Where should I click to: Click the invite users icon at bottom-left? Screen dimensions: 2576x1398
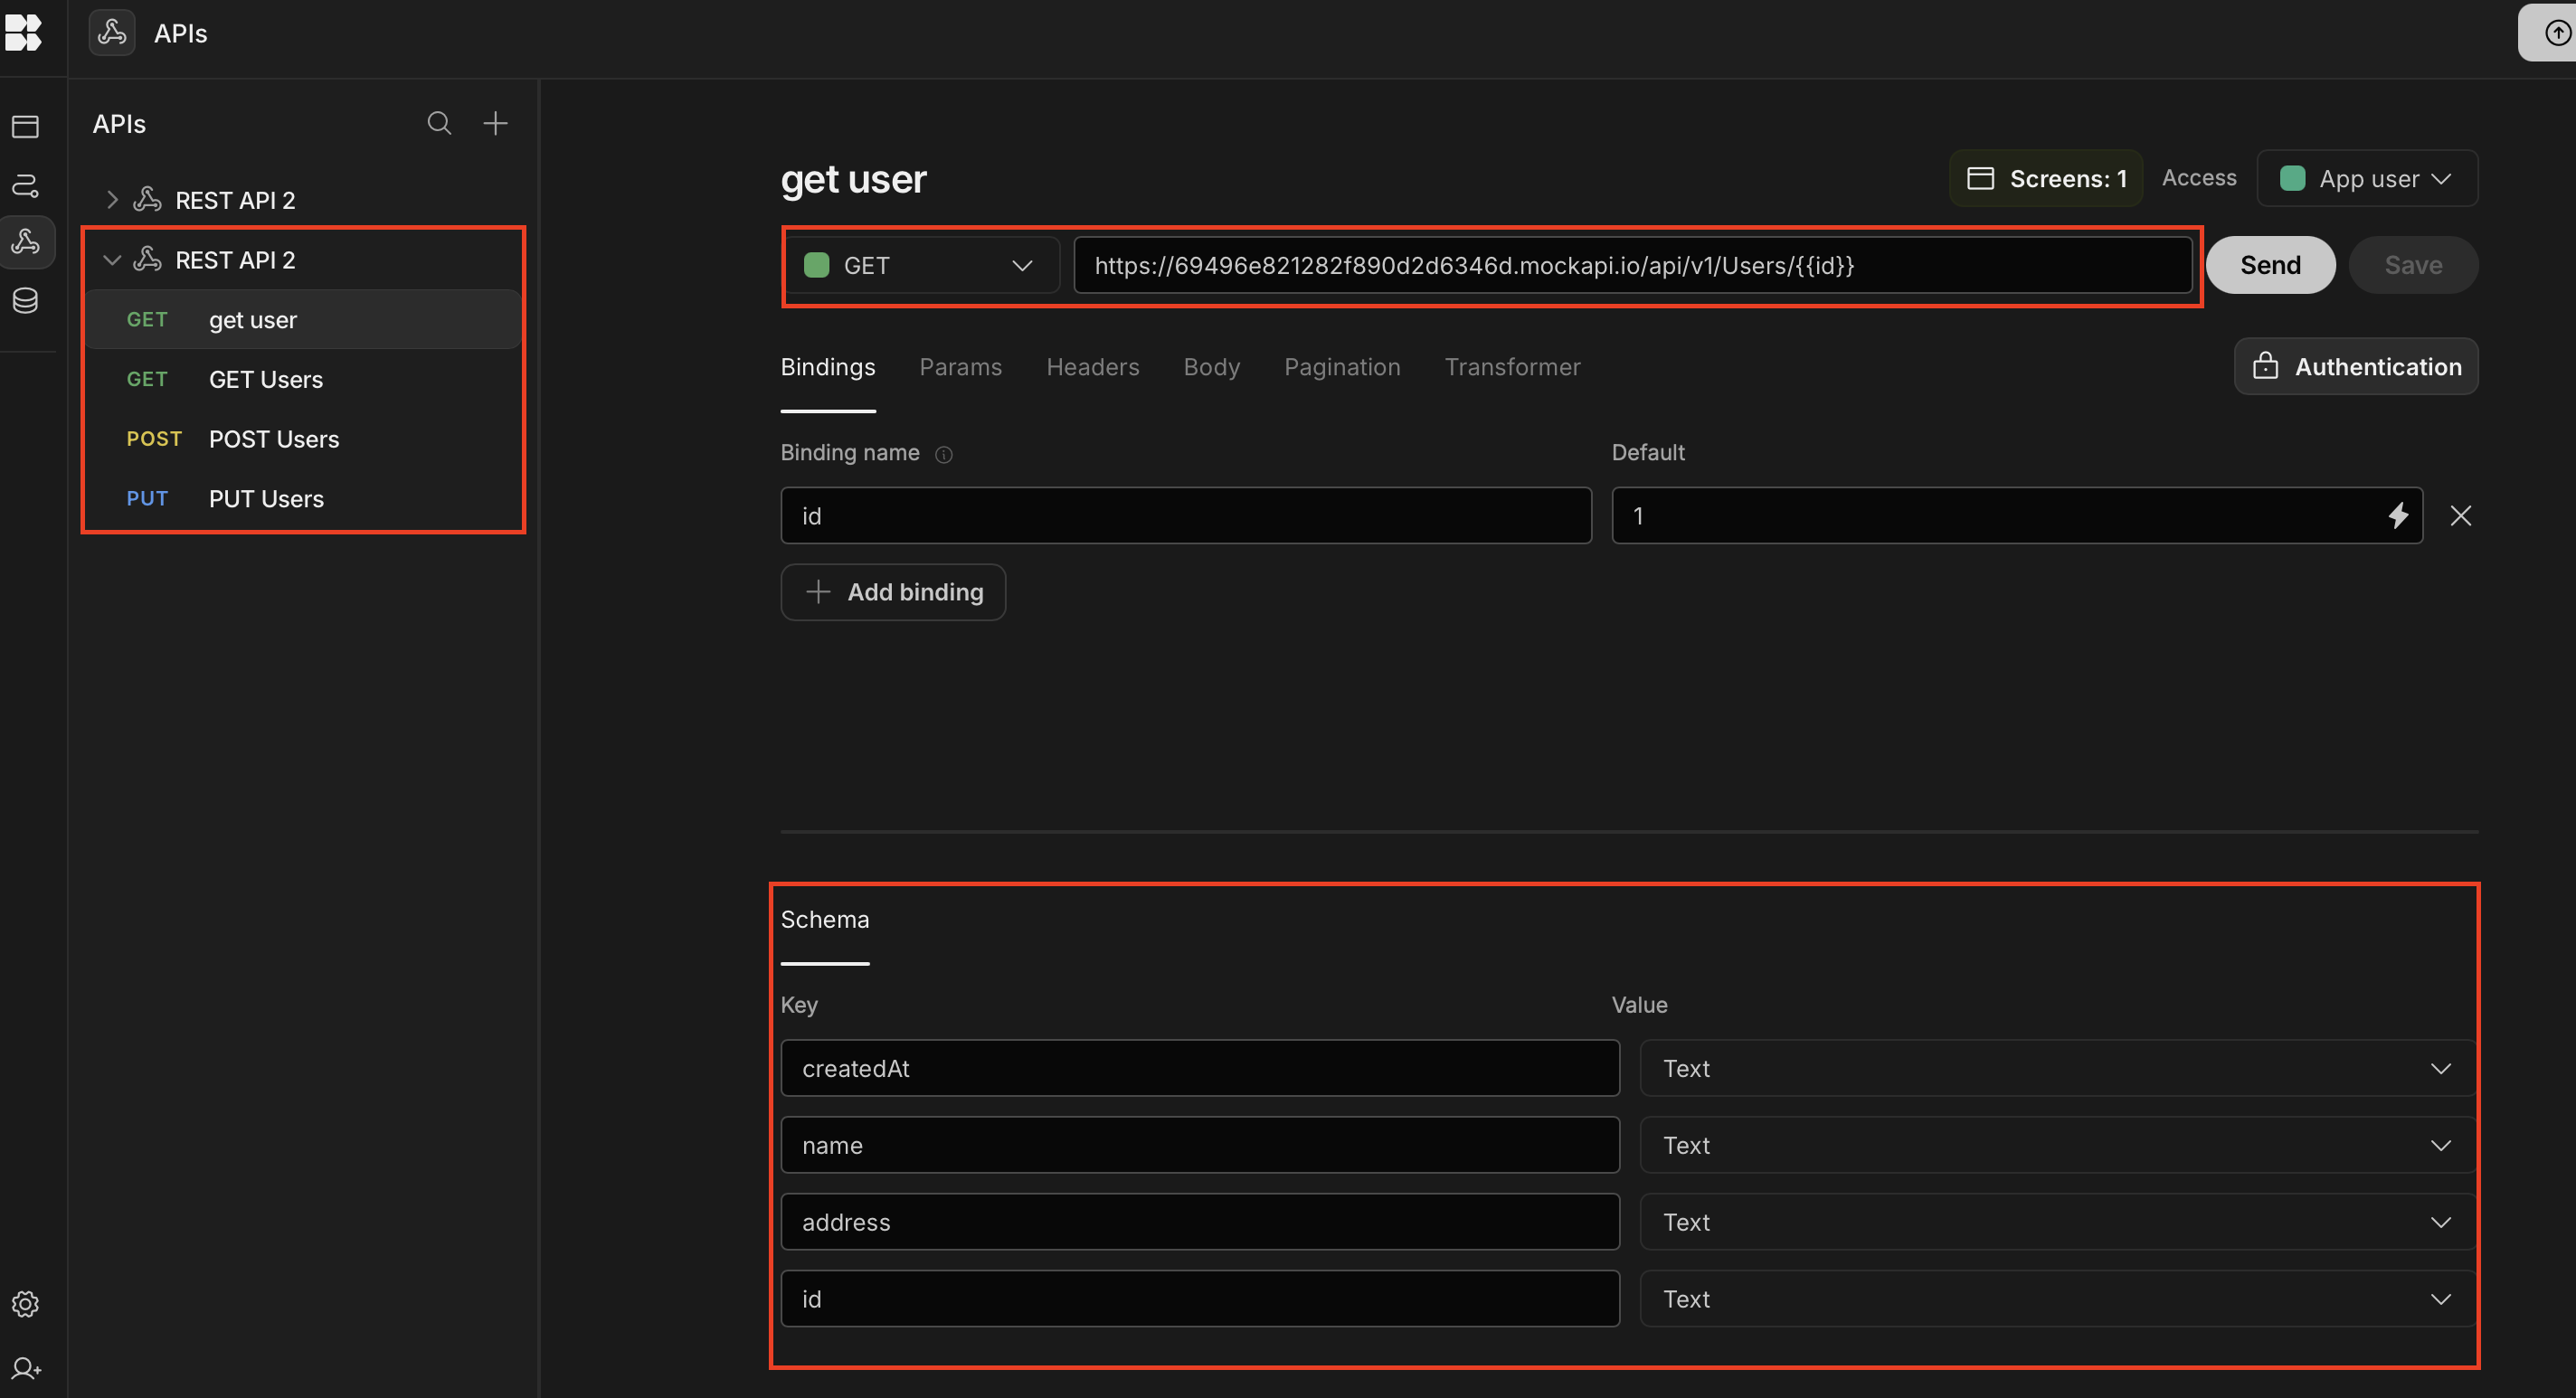[25, 1368]
